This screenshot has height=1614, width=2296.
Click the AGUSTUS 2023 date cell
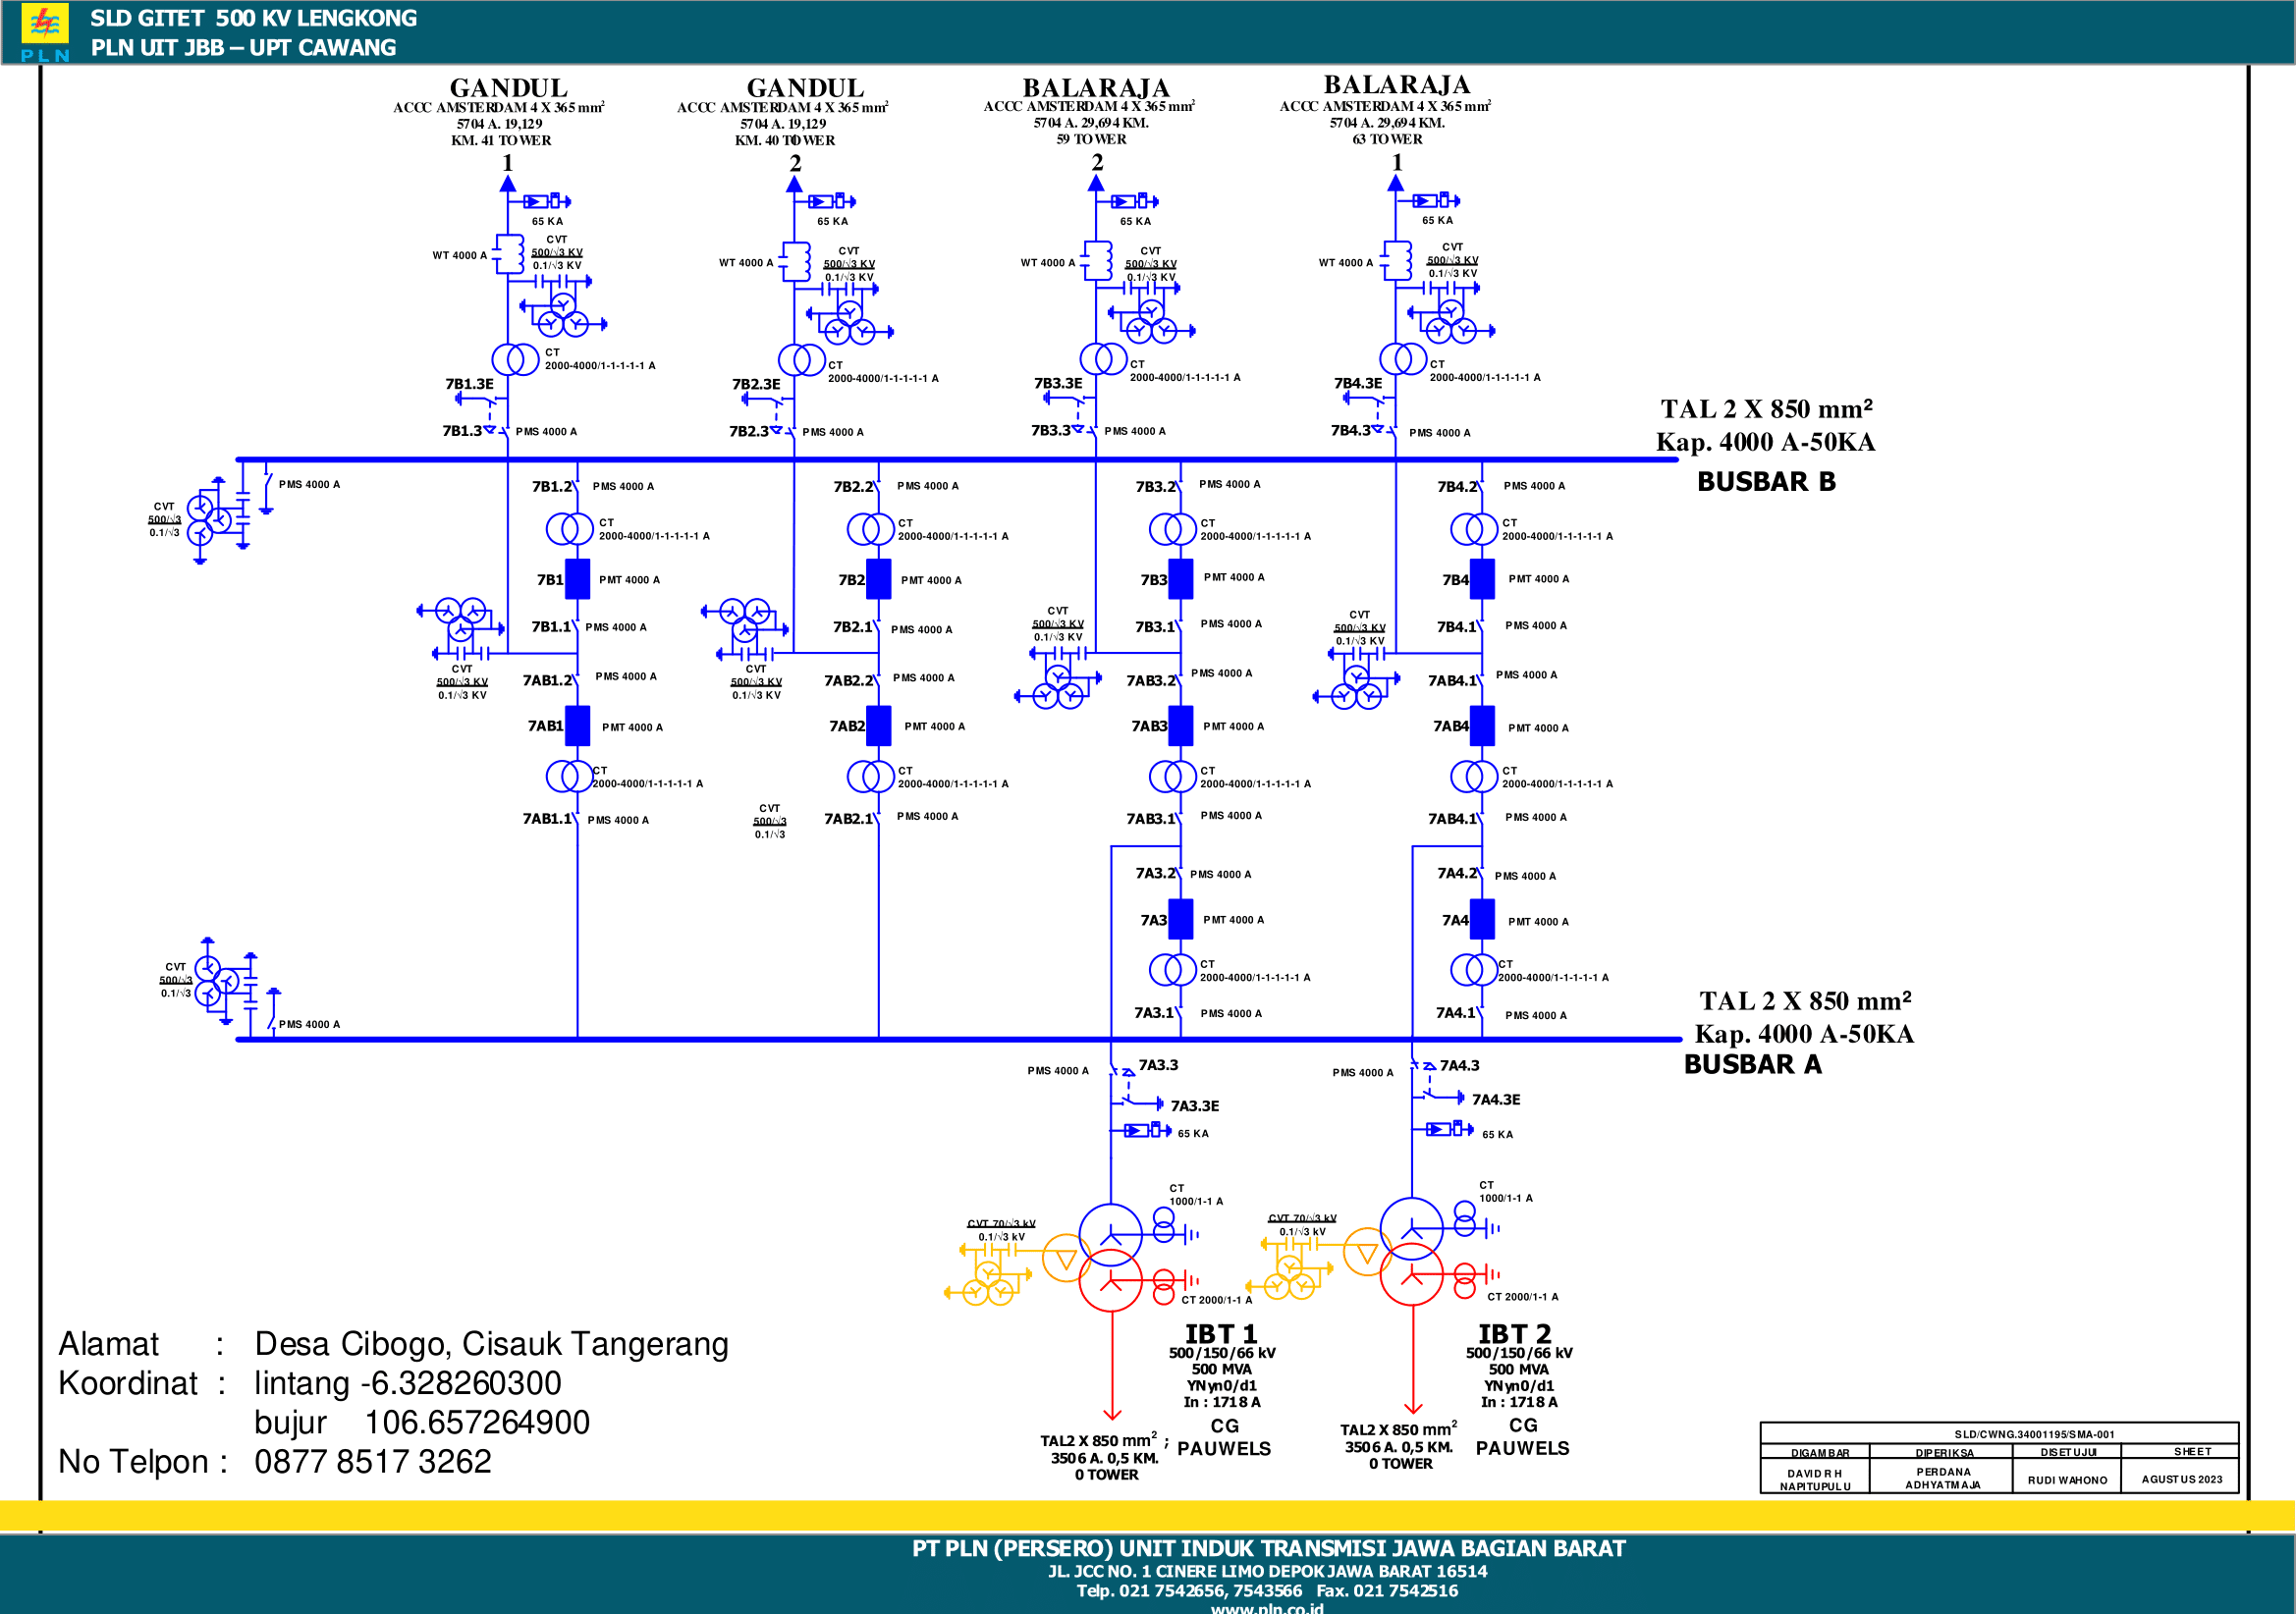coord(2181,1479)
